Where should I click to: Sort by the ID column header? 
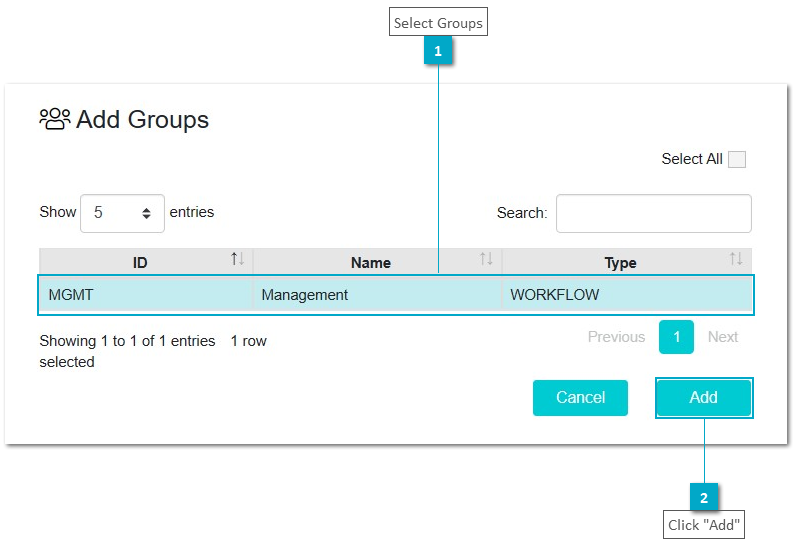click(146, 263)
